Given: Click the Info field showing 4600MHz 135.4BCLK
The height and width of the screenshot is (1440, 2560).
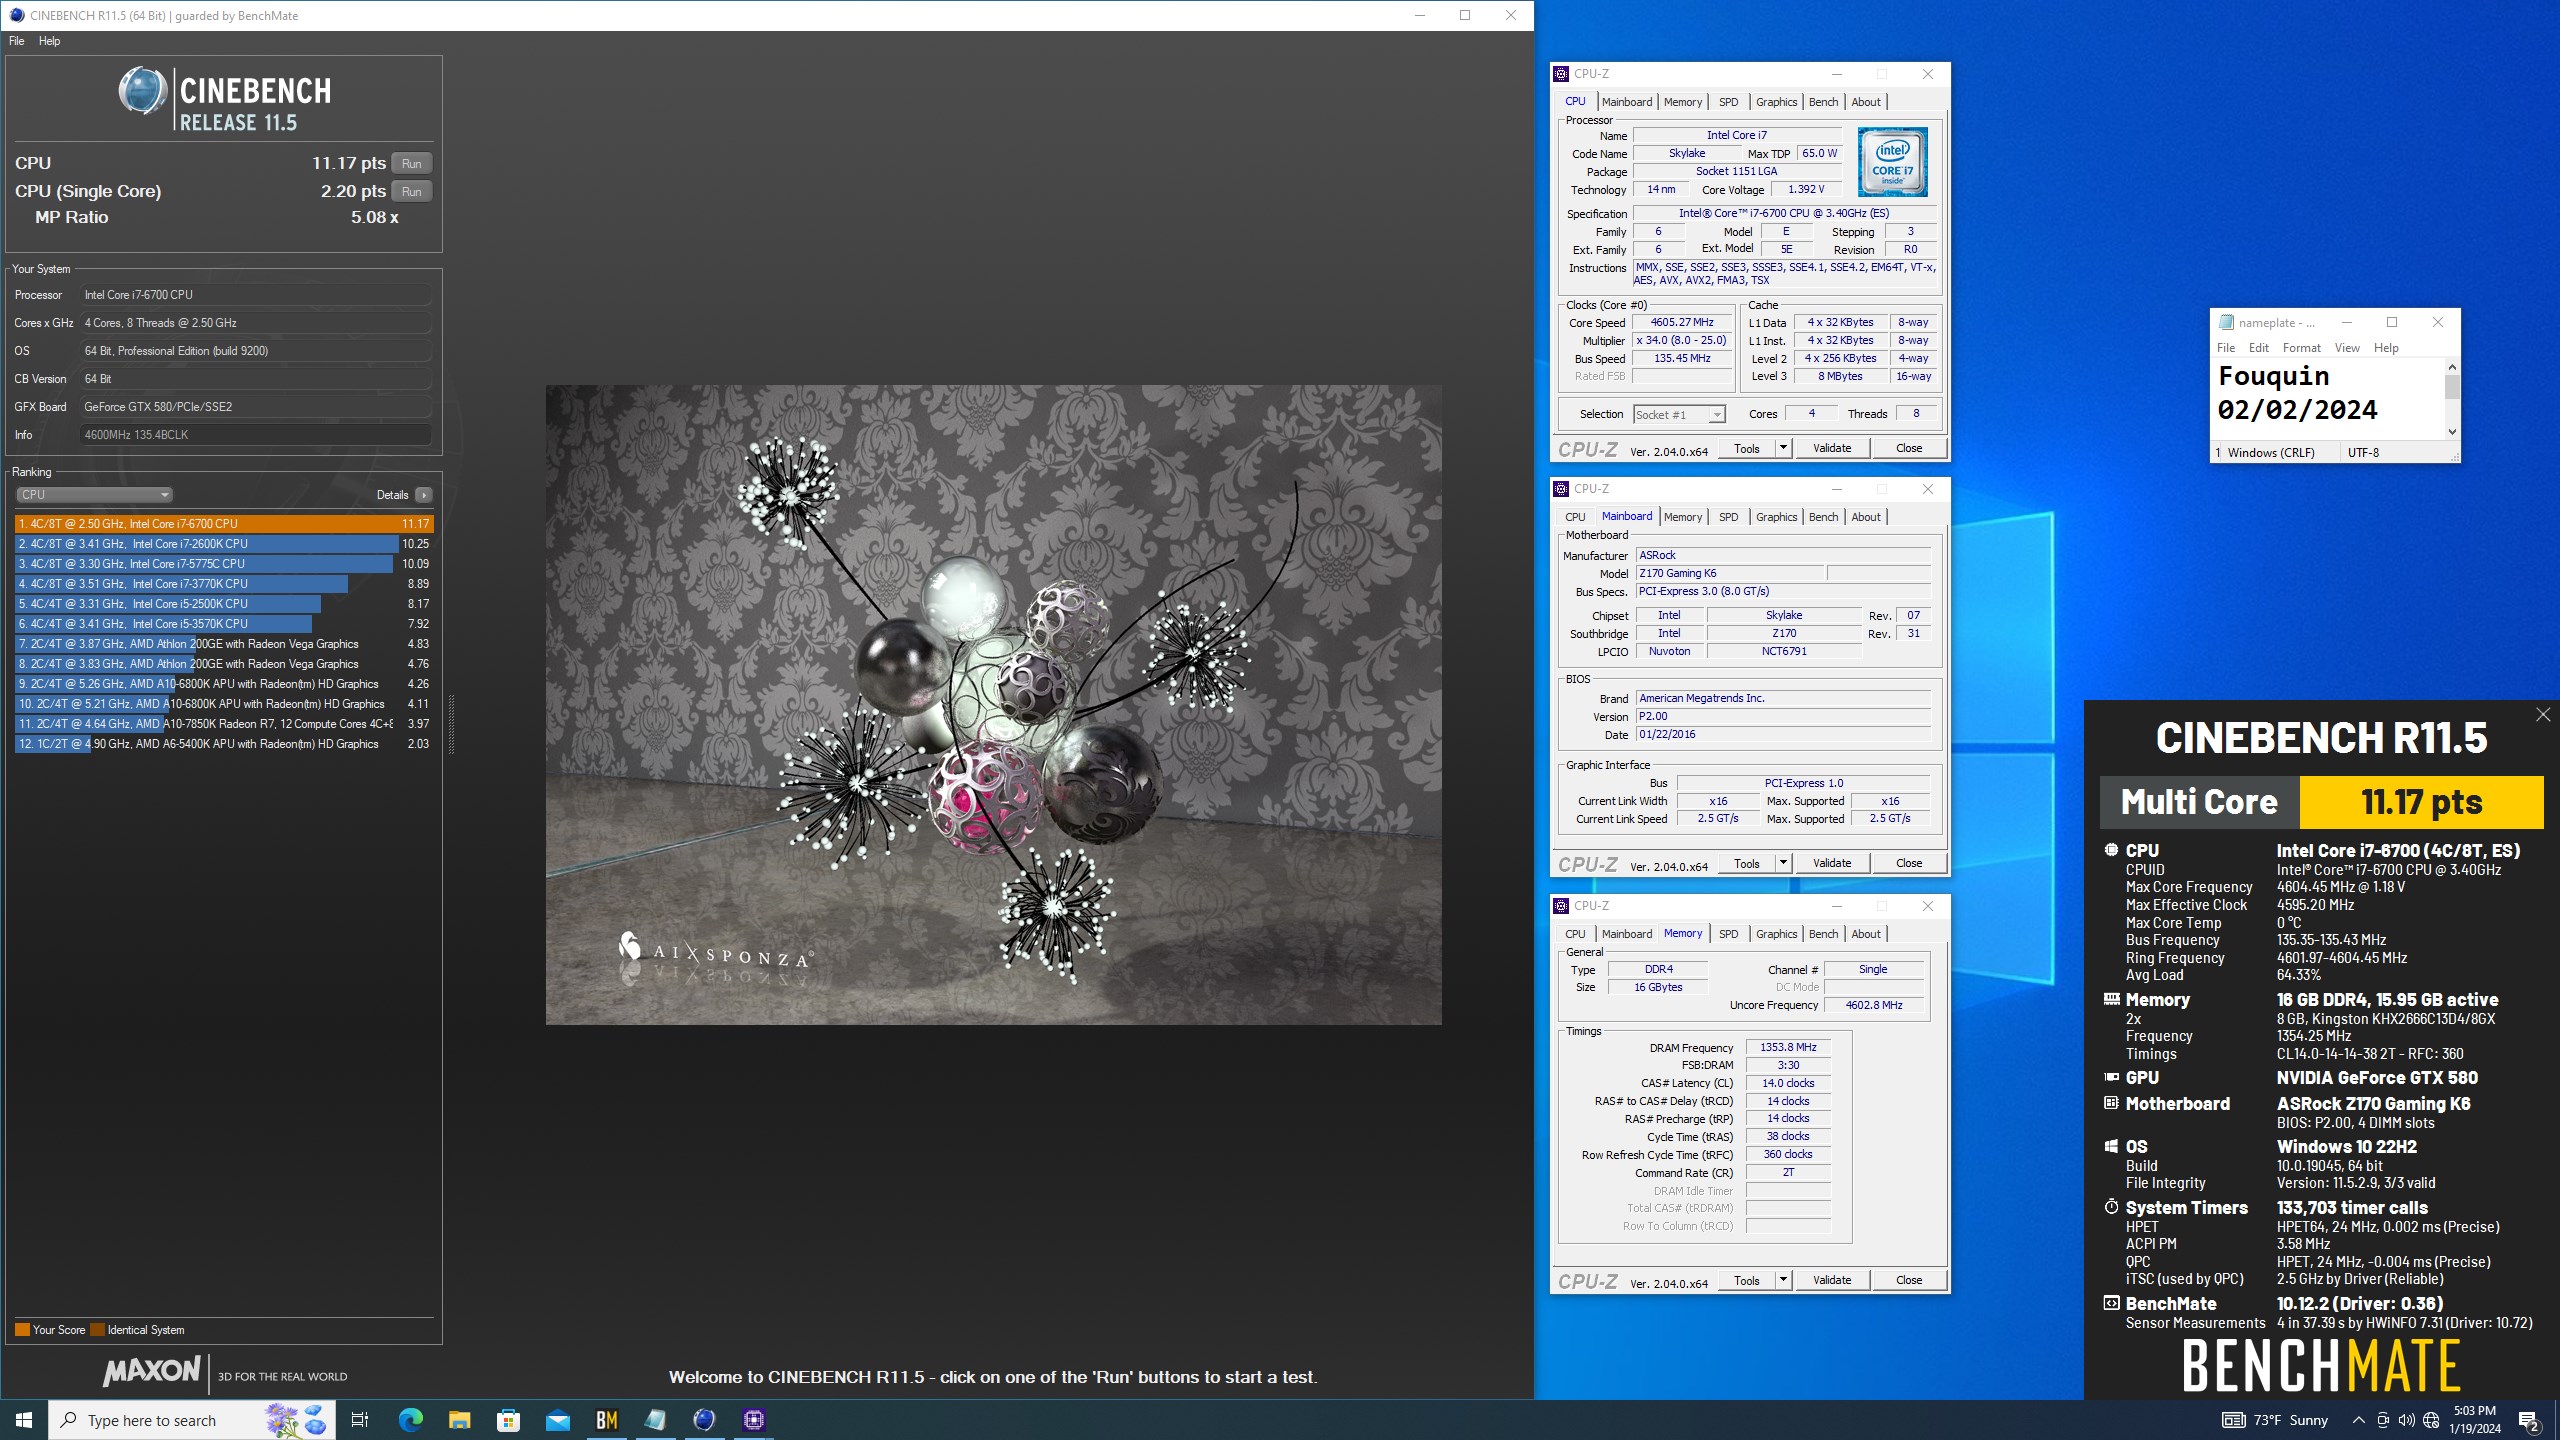Looking at the screenshot, I should point(255,435).
